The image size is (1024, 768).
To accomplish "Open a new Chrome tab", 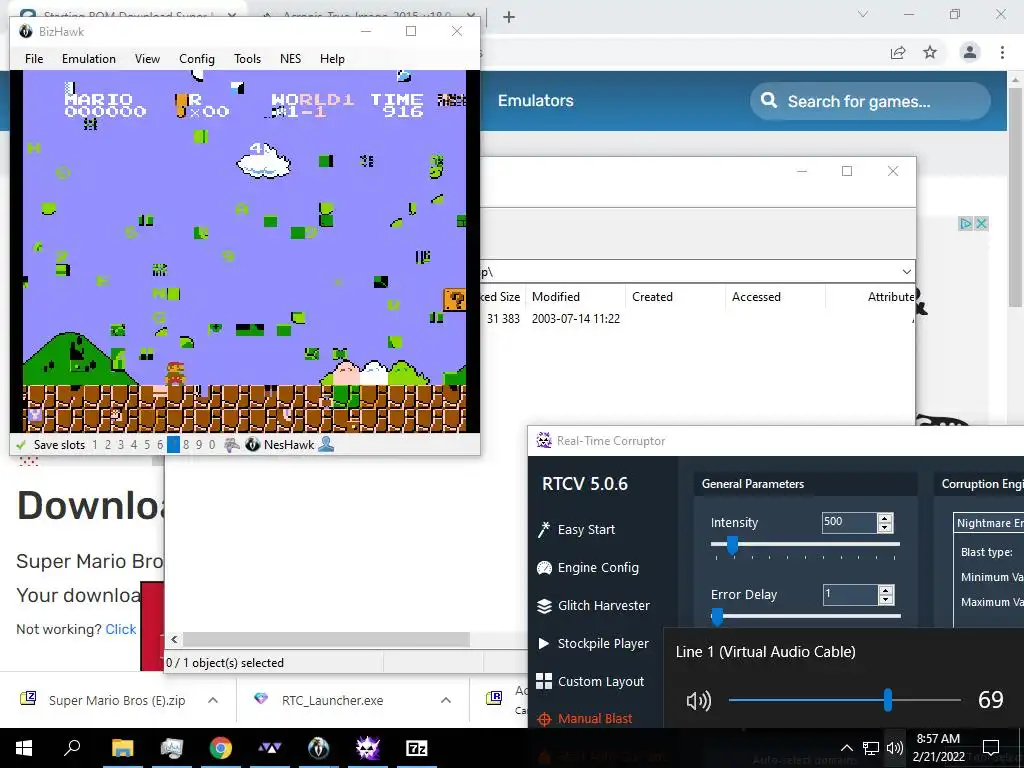I will 509,17.
